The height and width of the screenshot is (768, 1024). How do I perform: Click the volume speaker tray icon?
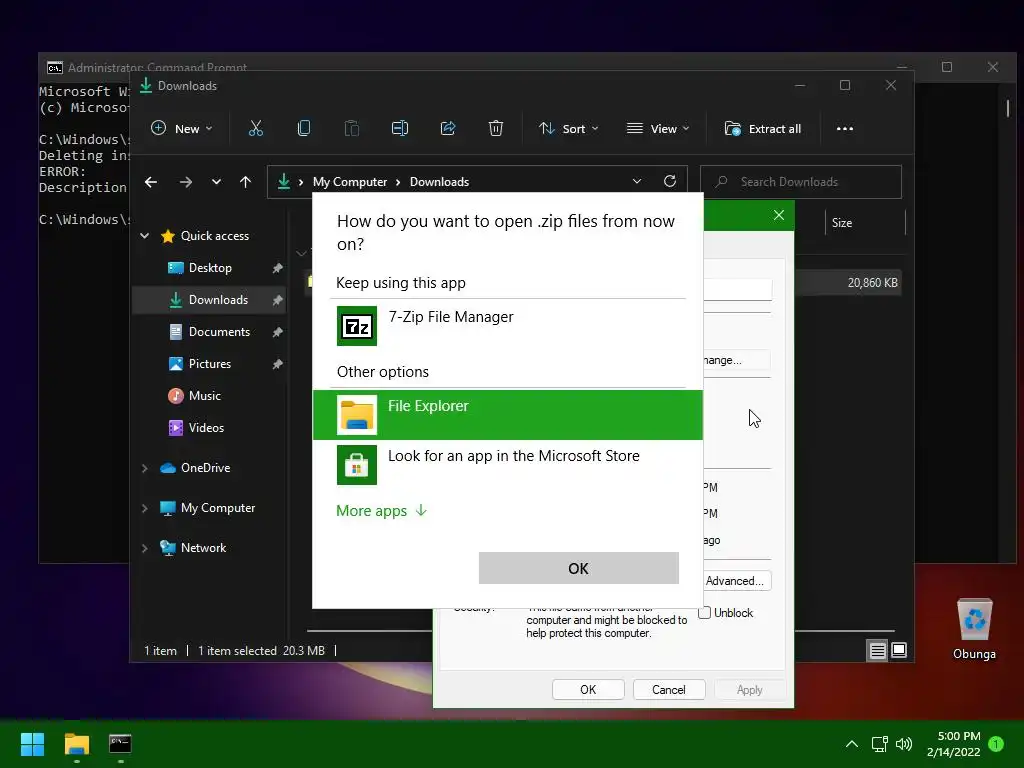[904, 744]
